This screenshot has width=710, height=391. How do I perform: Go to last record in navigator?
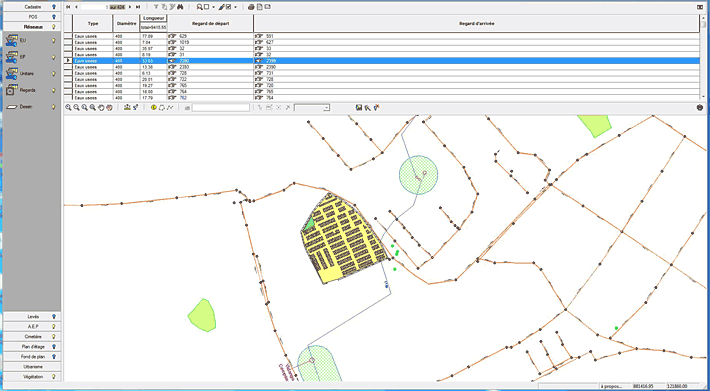click(x=138, y=7)
